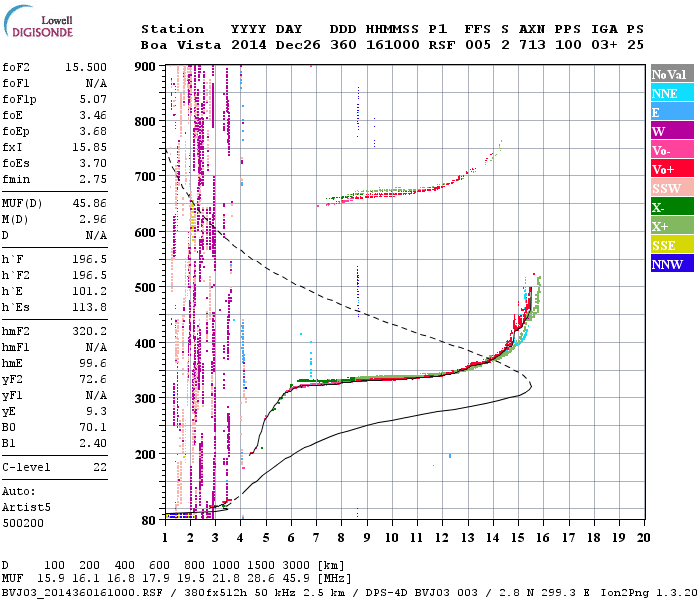Click the AXN value 713
The height and width of the screenshot is (600, 700).
532,45
